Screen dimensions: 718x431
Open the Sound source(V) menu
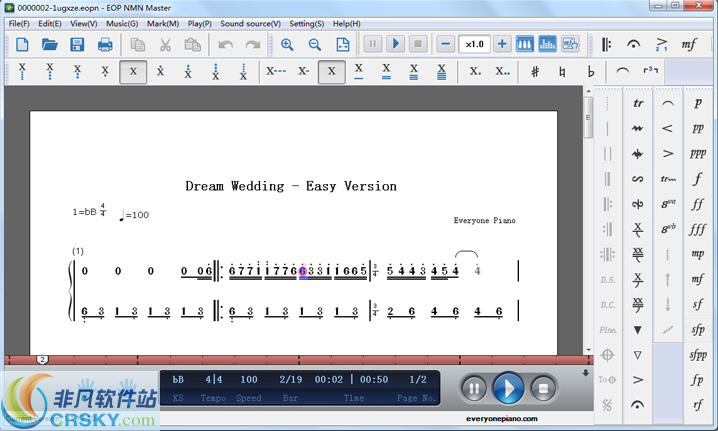pyautogui.click(x=250, y=23)
